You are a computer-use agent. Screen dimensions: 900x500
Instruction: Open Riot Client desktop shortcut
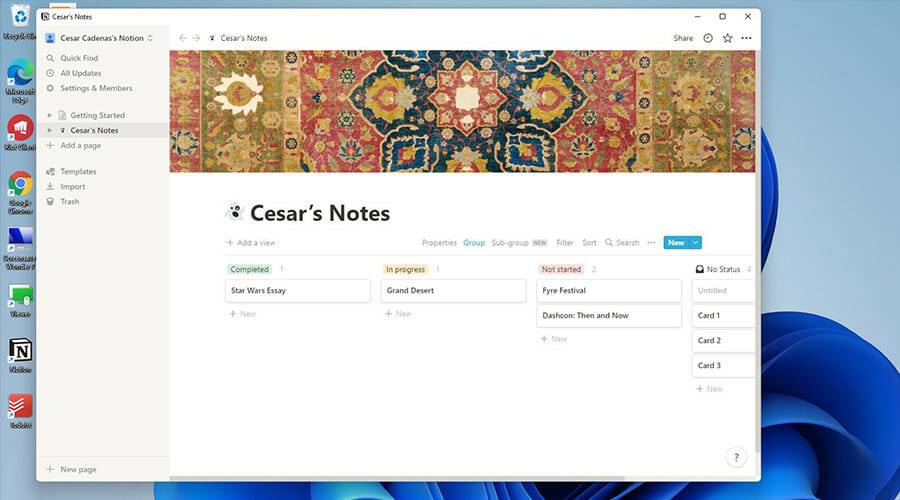20,133
